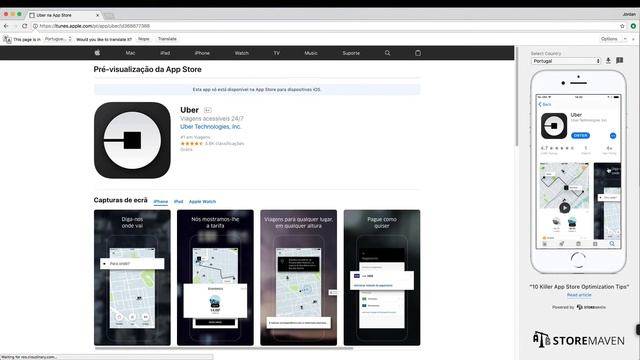Open Music in the Apple nav bar
This screenshot has height=360, width=640.
(x=311, y=53)
